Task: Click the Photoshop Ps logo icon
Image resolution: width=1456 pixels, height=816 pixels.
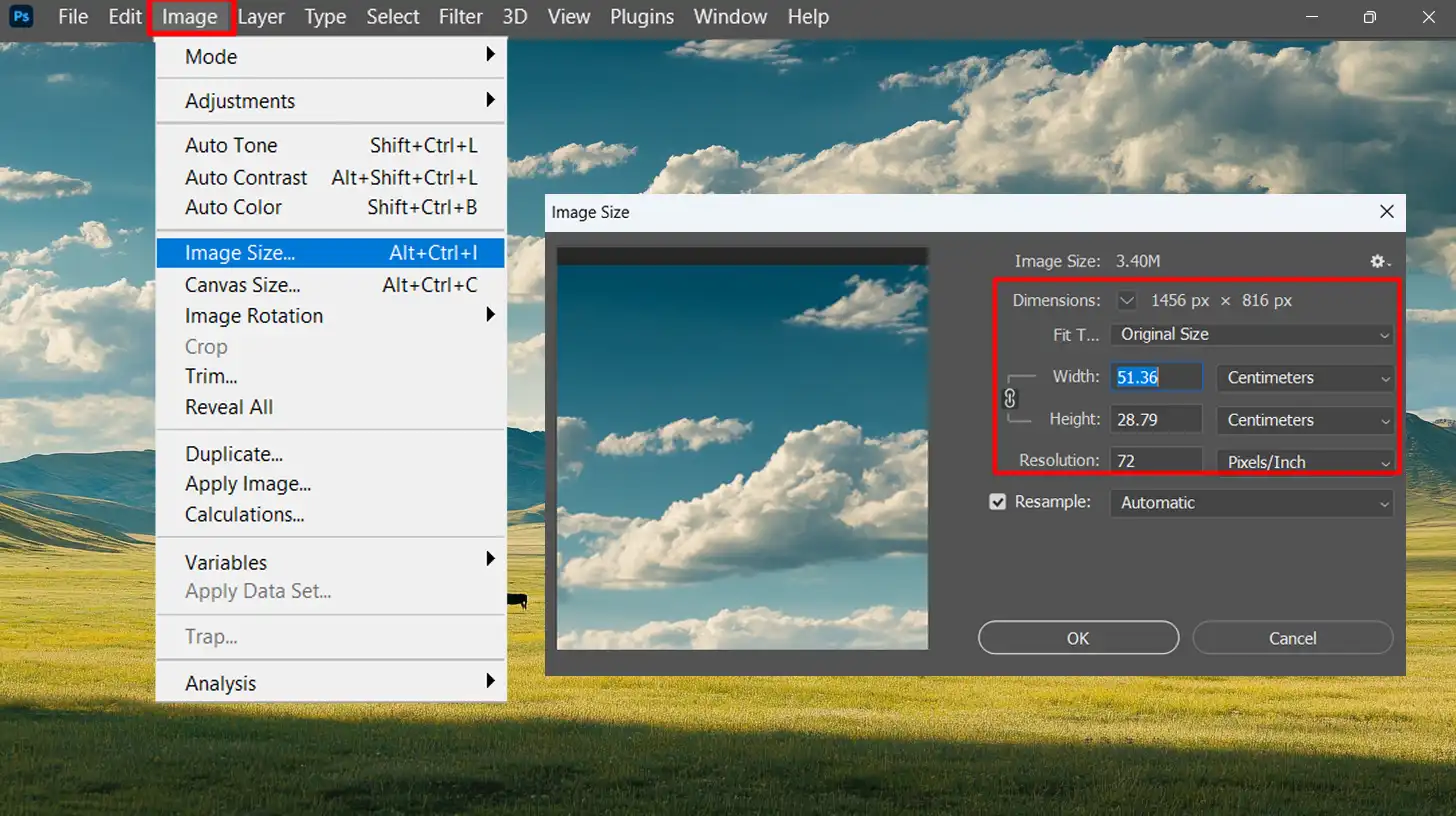Action: coord(21,17)
